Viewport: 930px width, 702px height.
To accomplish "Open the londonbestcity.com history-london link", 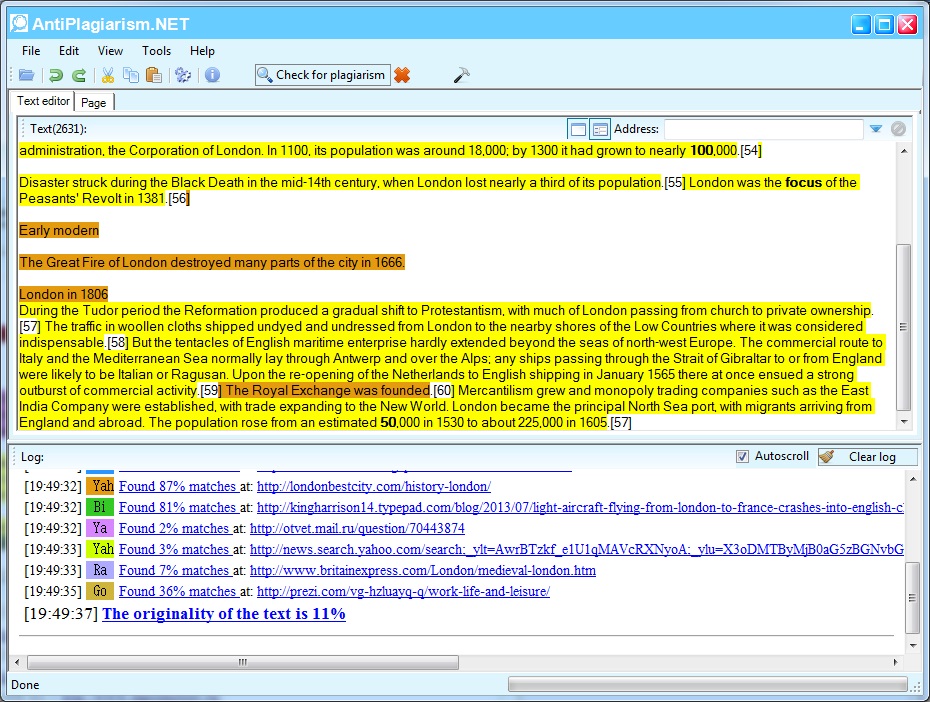I will [x=373, y=486].
